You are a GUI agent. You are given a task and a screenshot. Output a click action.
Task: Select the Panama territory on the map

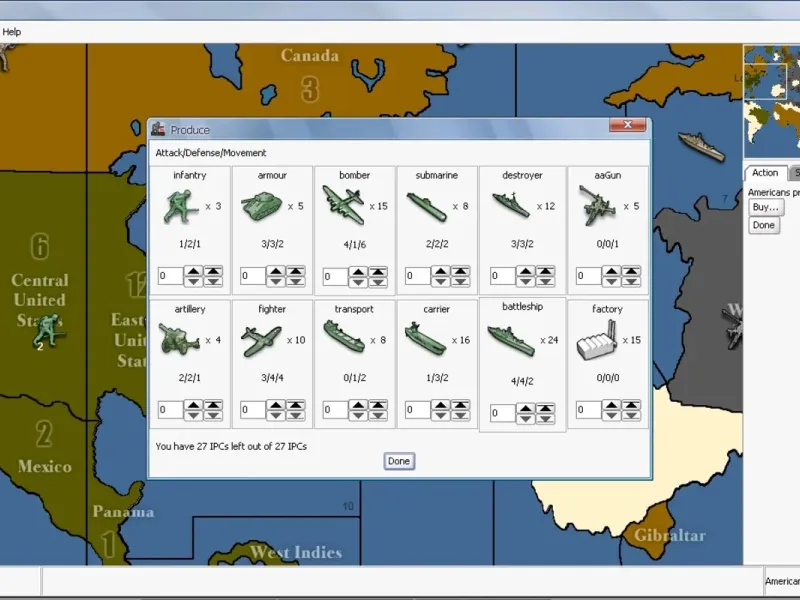pos(123,511)
